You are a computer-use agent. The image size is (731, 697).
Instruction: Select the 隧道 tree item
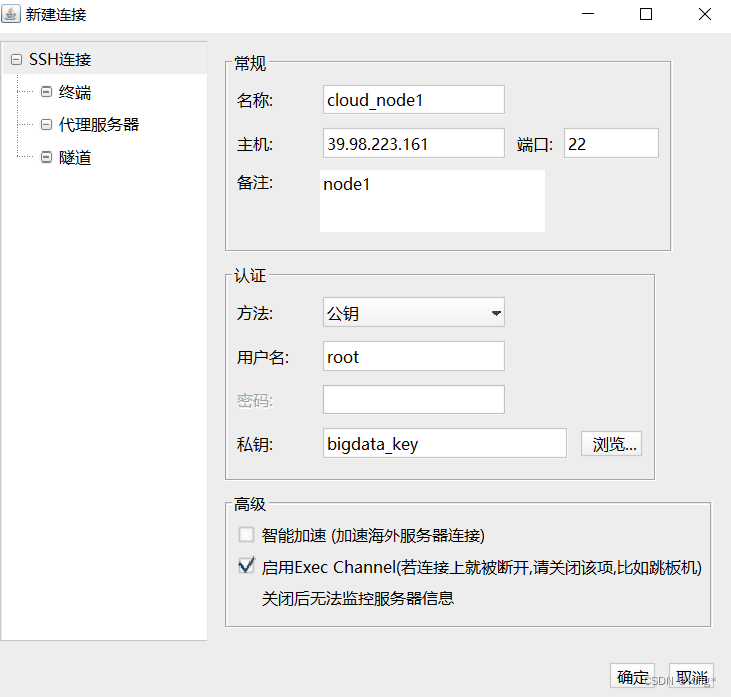pyautogui.click(x=75, y=158)
